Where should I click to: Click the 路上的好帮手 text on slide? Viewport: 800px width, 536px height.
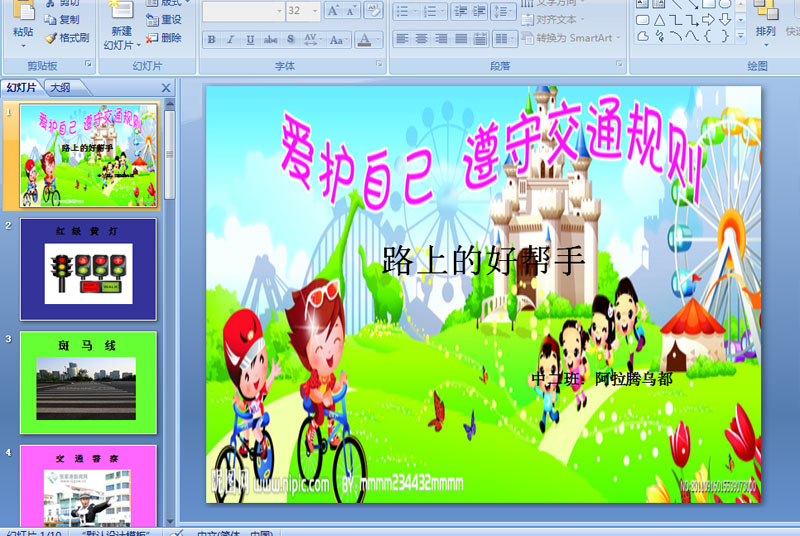(483, 260)
